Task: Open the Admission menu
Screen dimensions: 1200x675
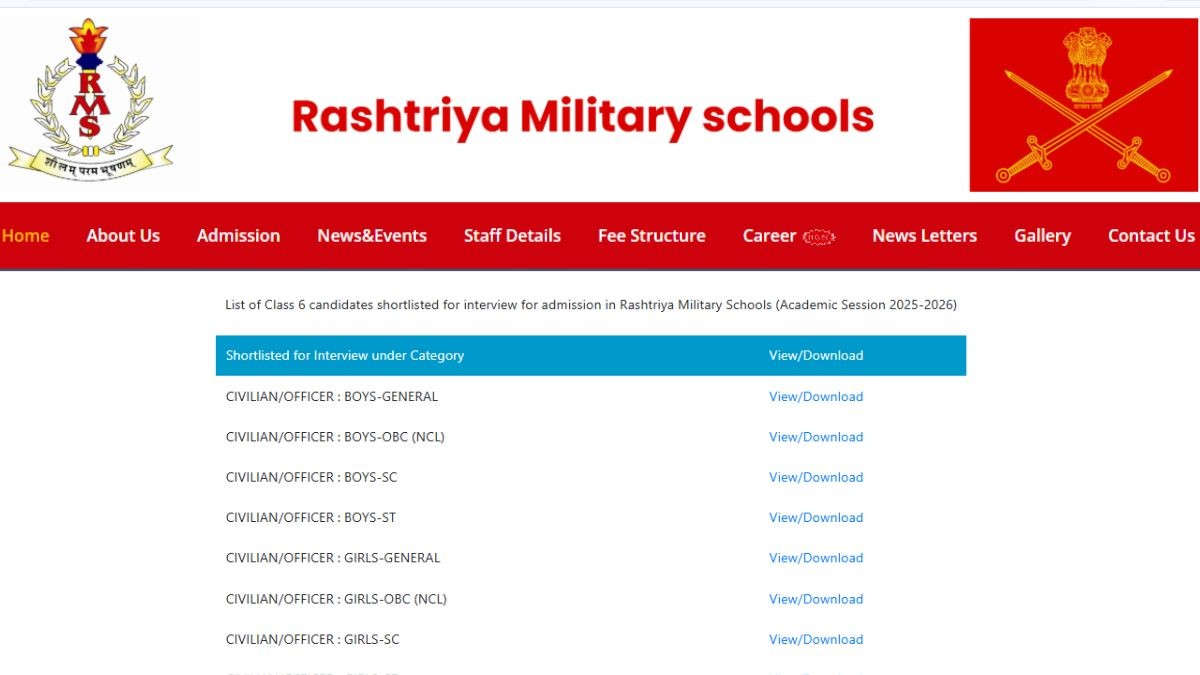Action: (x=238, y=236)
